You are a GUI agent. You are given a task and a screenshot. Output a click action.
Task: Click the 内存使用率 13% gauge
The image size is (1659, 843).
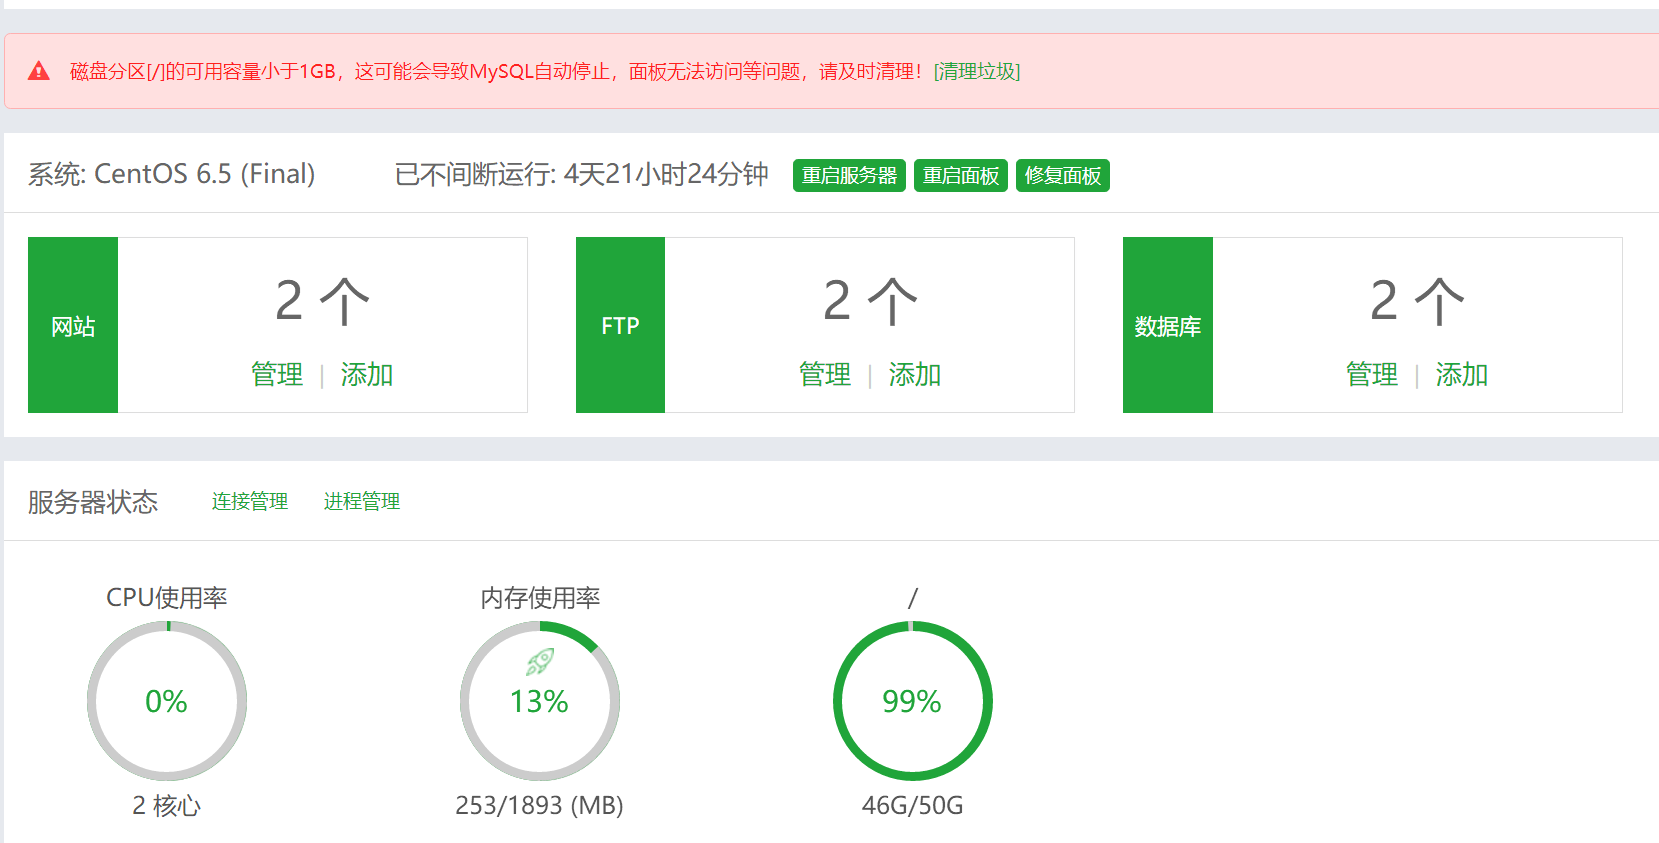[540, 701]
